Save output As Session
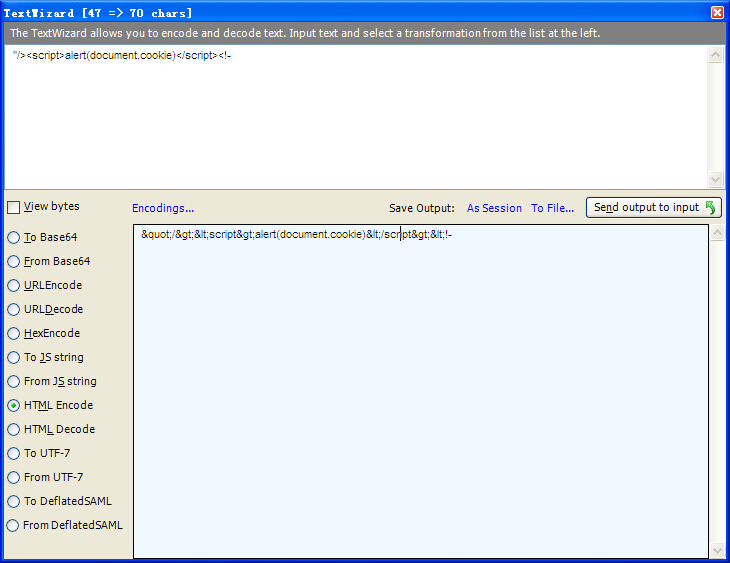The width and height of the screenshot is (730, 563). pyautogui.click(x=494, y=208)
